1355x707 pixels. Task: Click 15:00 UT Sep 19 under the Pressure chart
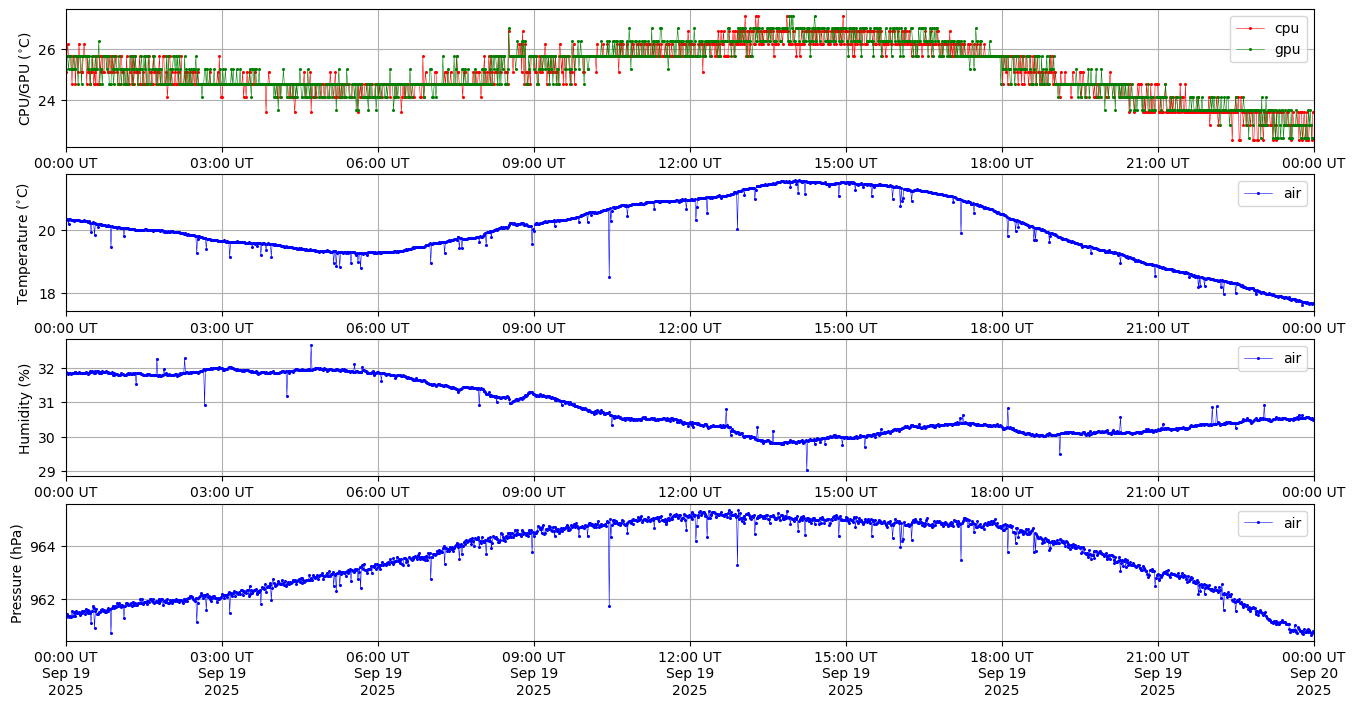point(846,674)
